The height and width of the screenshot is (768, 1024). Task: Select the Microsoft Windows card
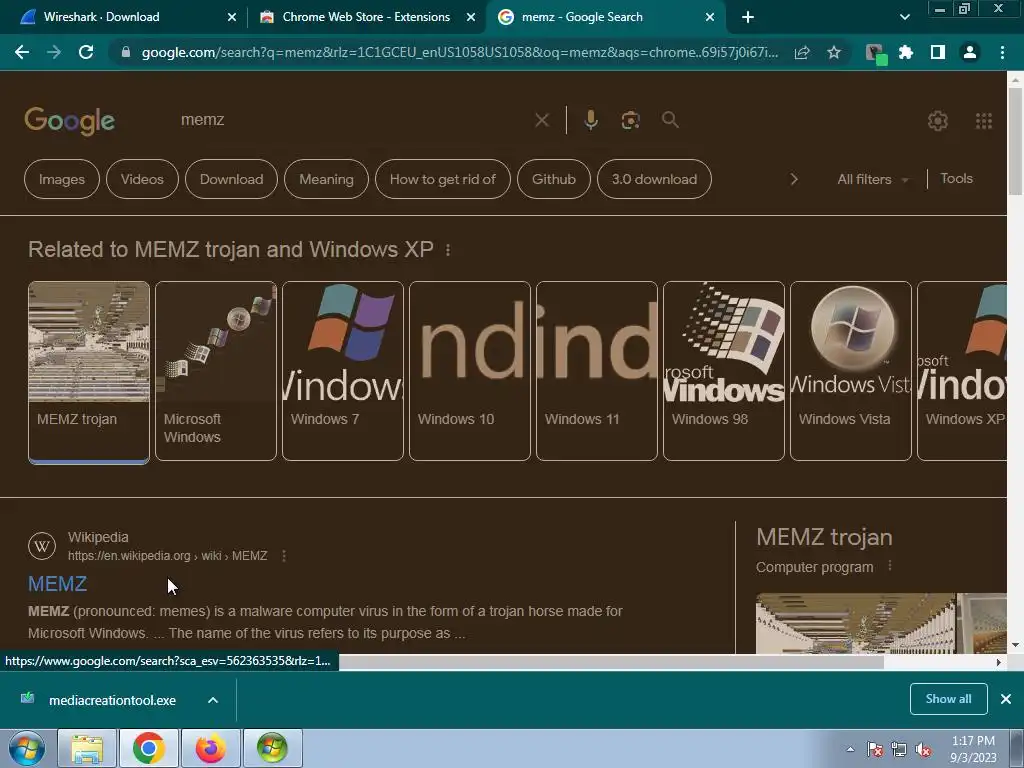[x=216, y=371]
